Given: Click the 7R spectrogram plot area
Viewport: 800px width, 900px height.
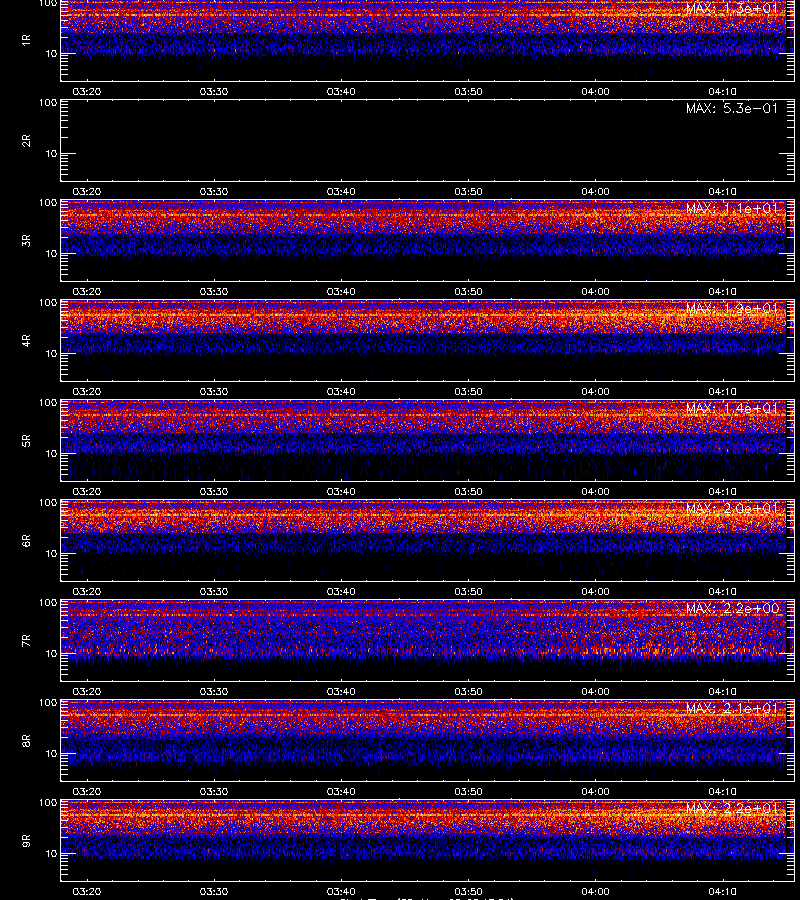Looking at the screenshot, I should point(428,641).
